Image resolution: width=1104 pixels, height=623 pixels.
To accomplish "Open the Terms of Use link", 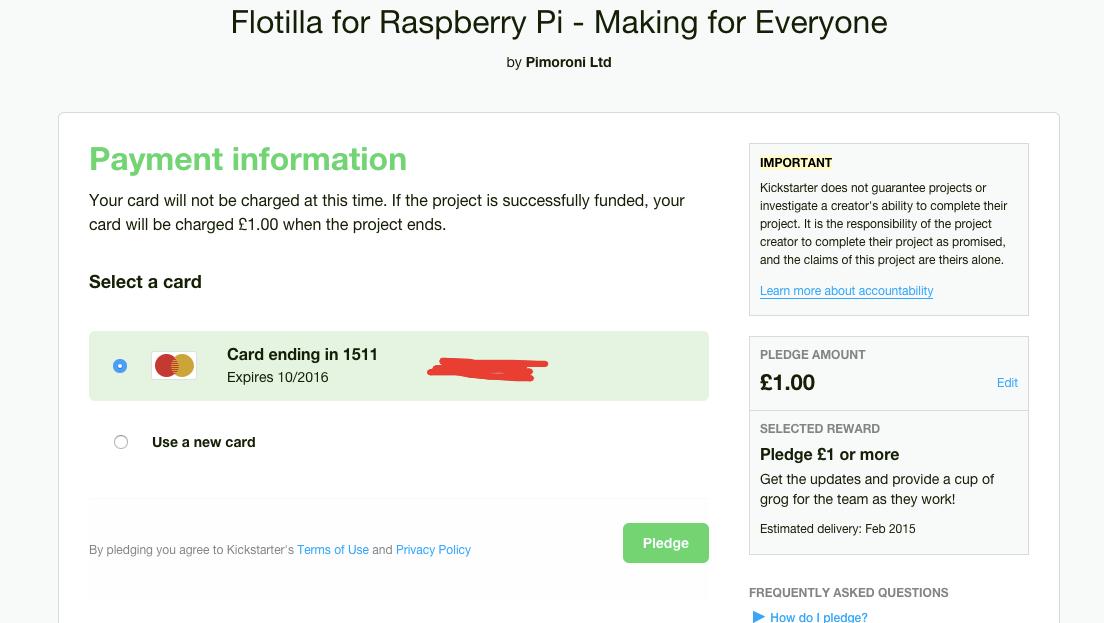I will coord(333,550).
